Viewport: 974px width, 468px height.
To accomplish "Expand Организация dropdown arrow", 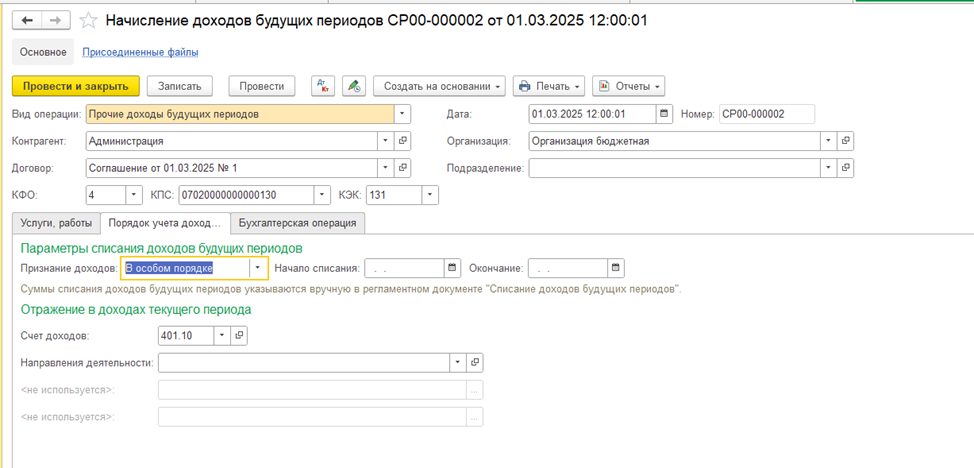I will pyautogui.click(x=829, y=141).
